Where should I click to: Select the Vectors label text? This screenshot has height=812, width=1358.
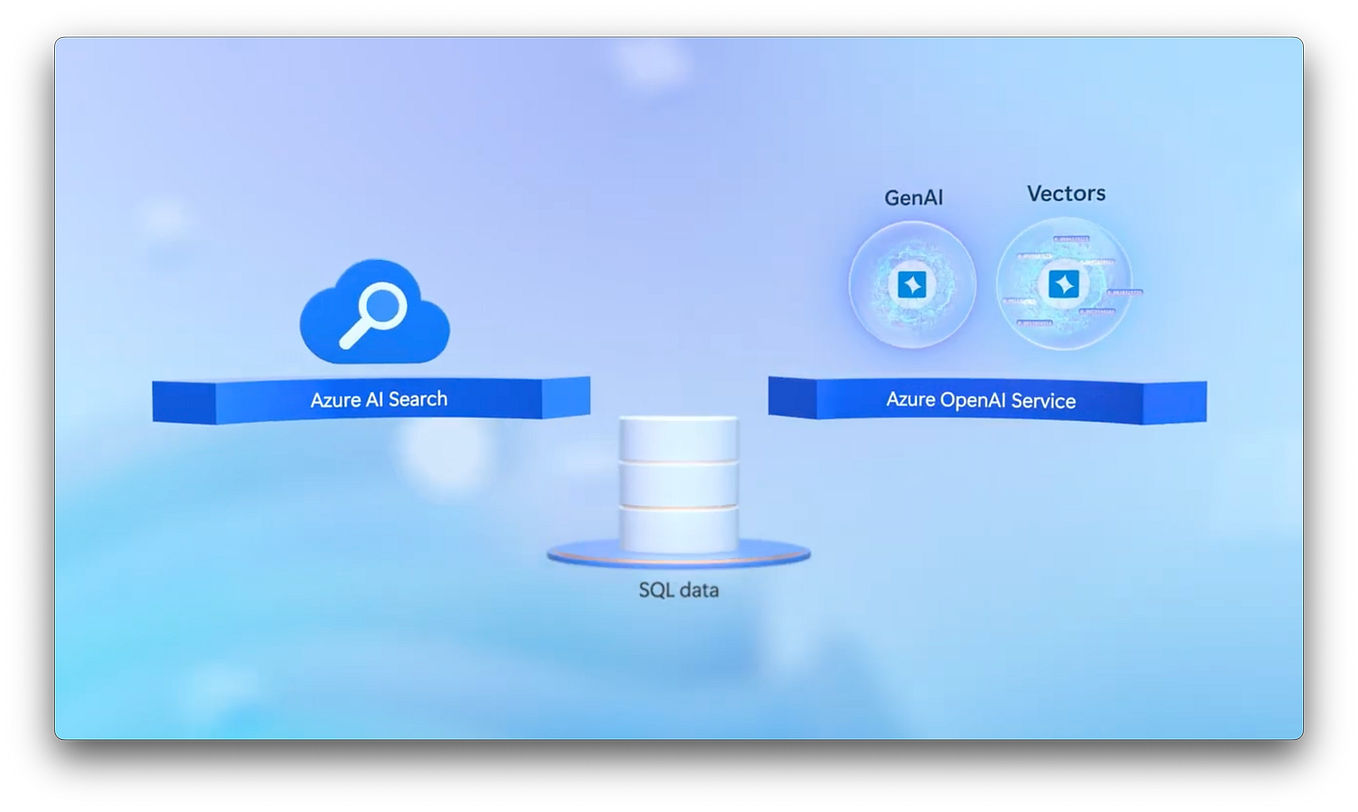pos(1066,192)
